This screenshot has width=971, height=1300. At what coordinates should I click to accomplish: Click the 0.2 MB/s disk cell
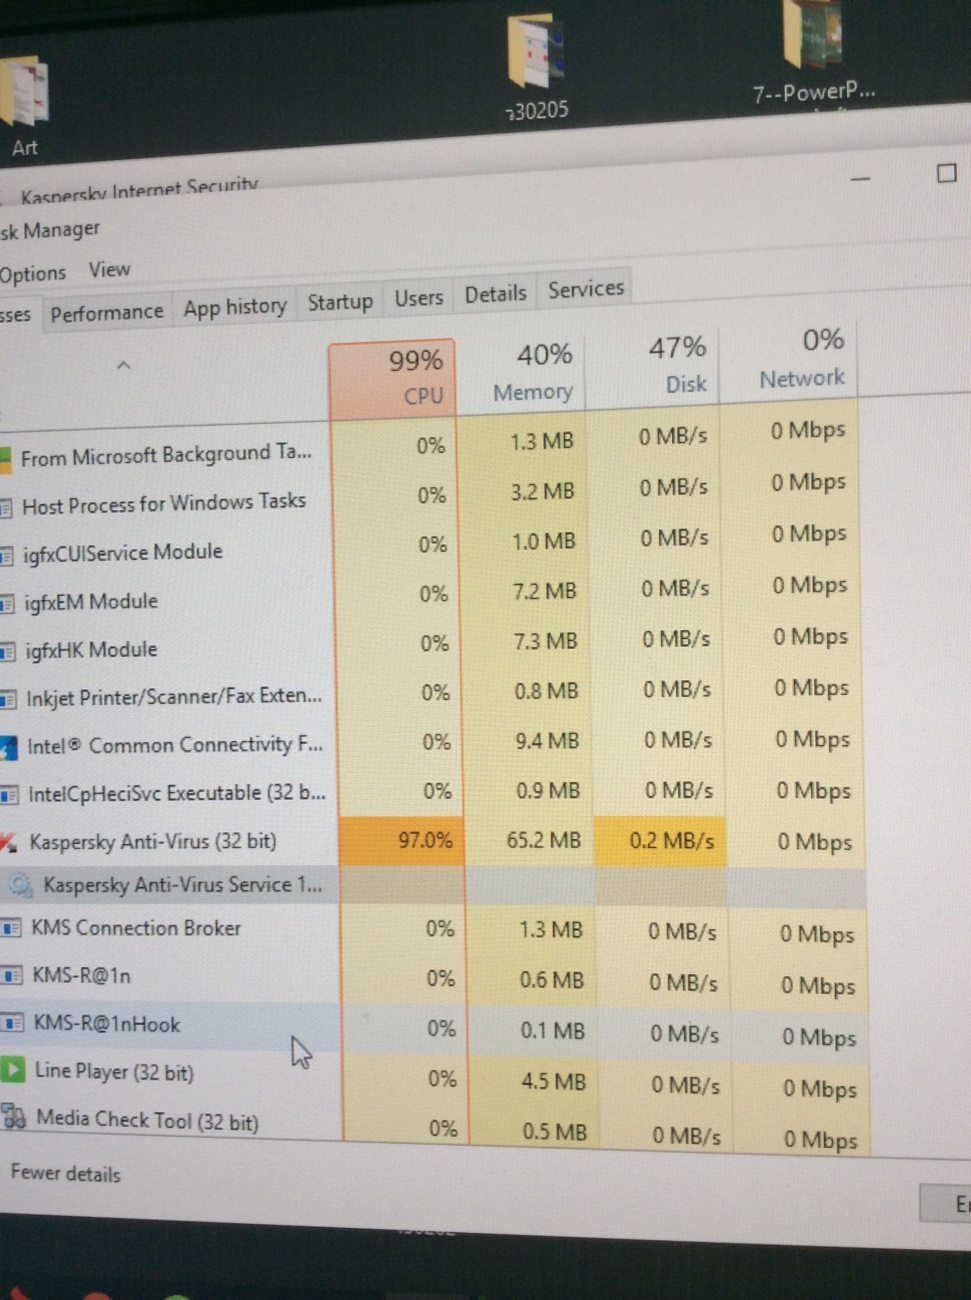coord(660,840)
